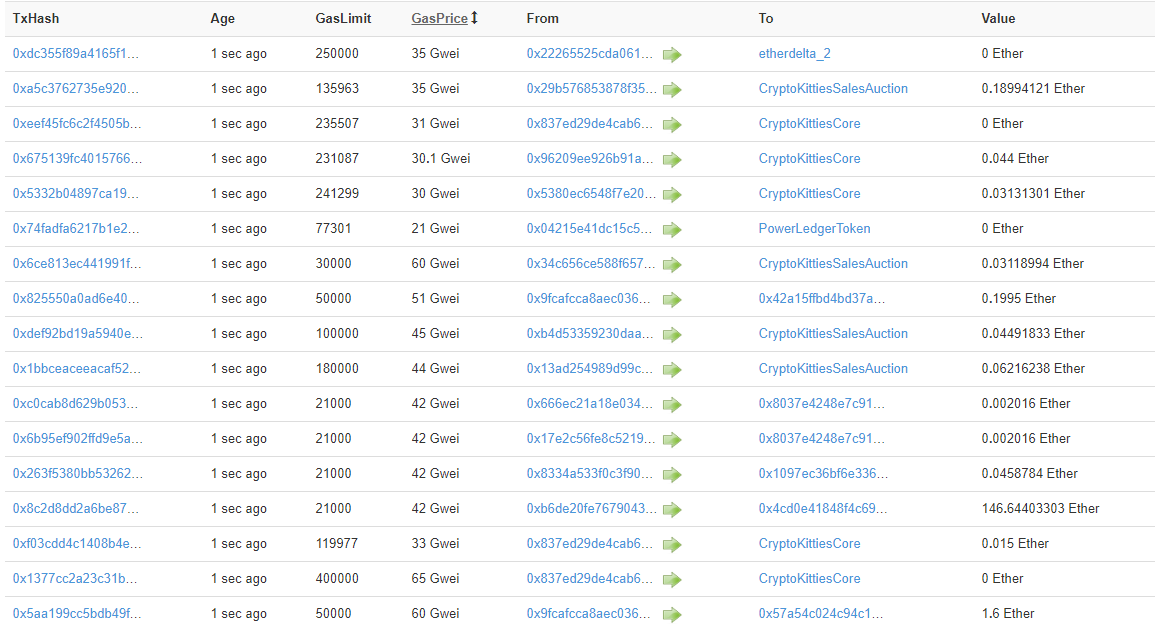The image size is (1160, 630).
Task: Open sender address 0x666ec21a18e034...
Action: pos(590,404)
